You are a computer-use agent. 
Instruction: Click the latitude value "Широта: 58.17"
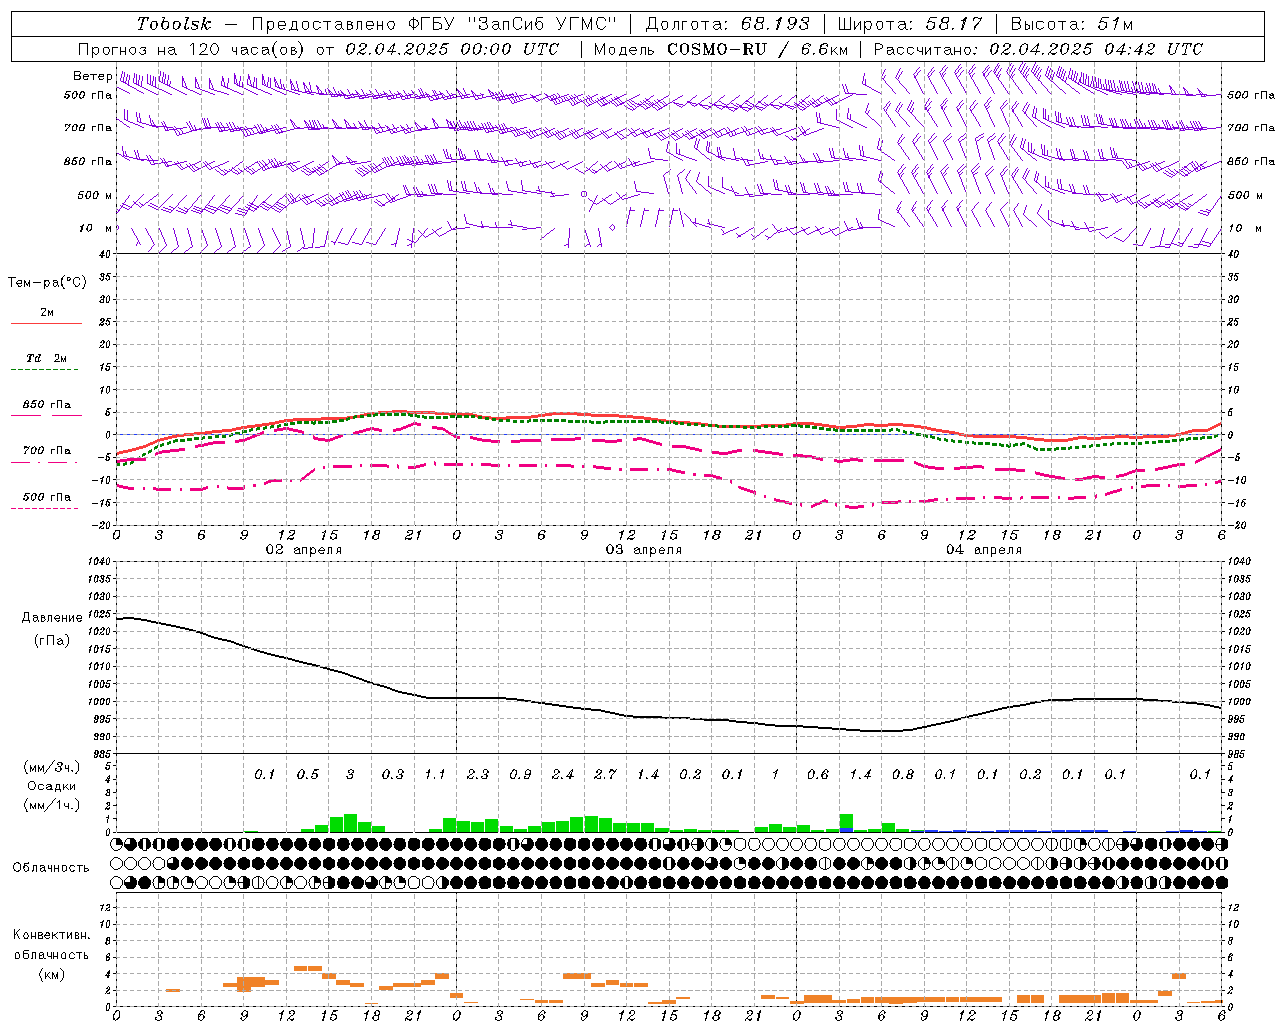click(910, 24)
